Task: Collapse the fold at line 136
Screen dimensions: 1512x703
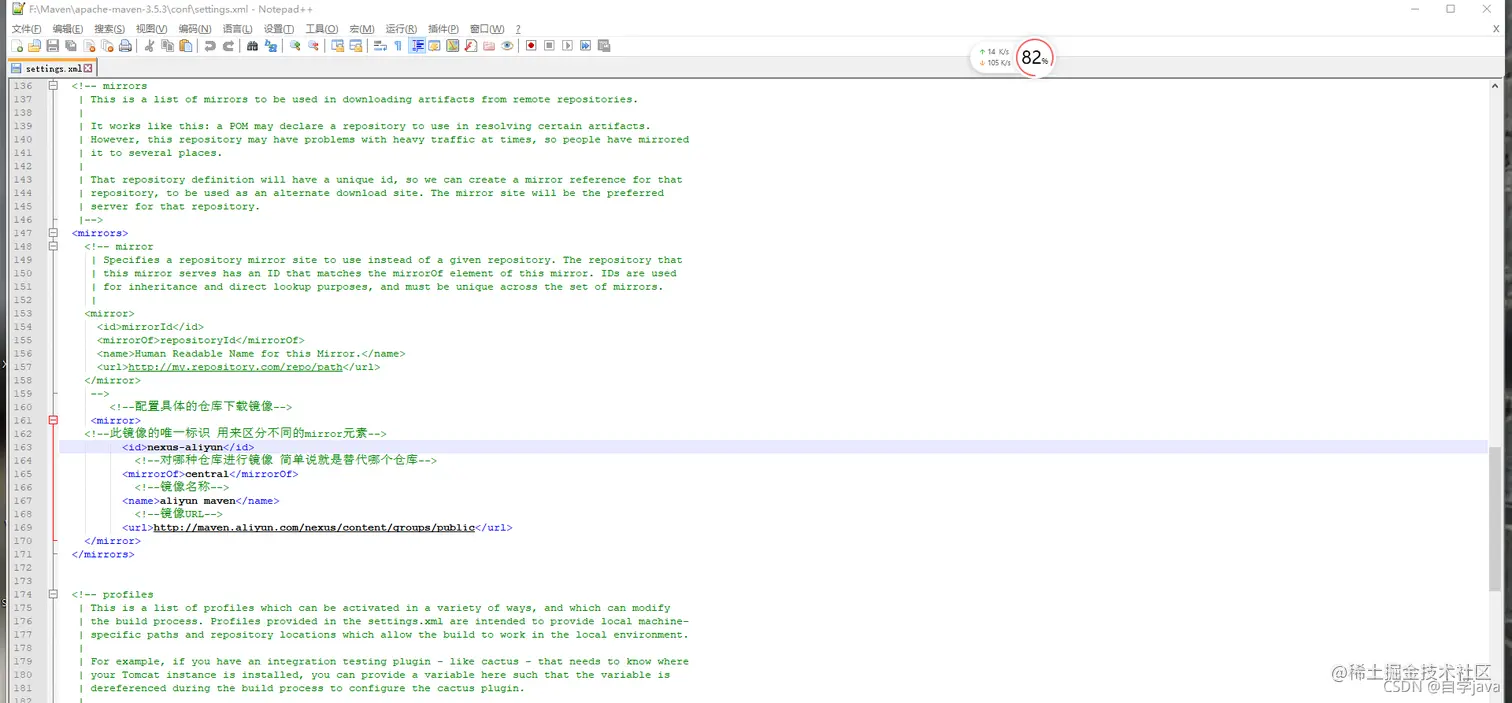Action: point(53,86)
